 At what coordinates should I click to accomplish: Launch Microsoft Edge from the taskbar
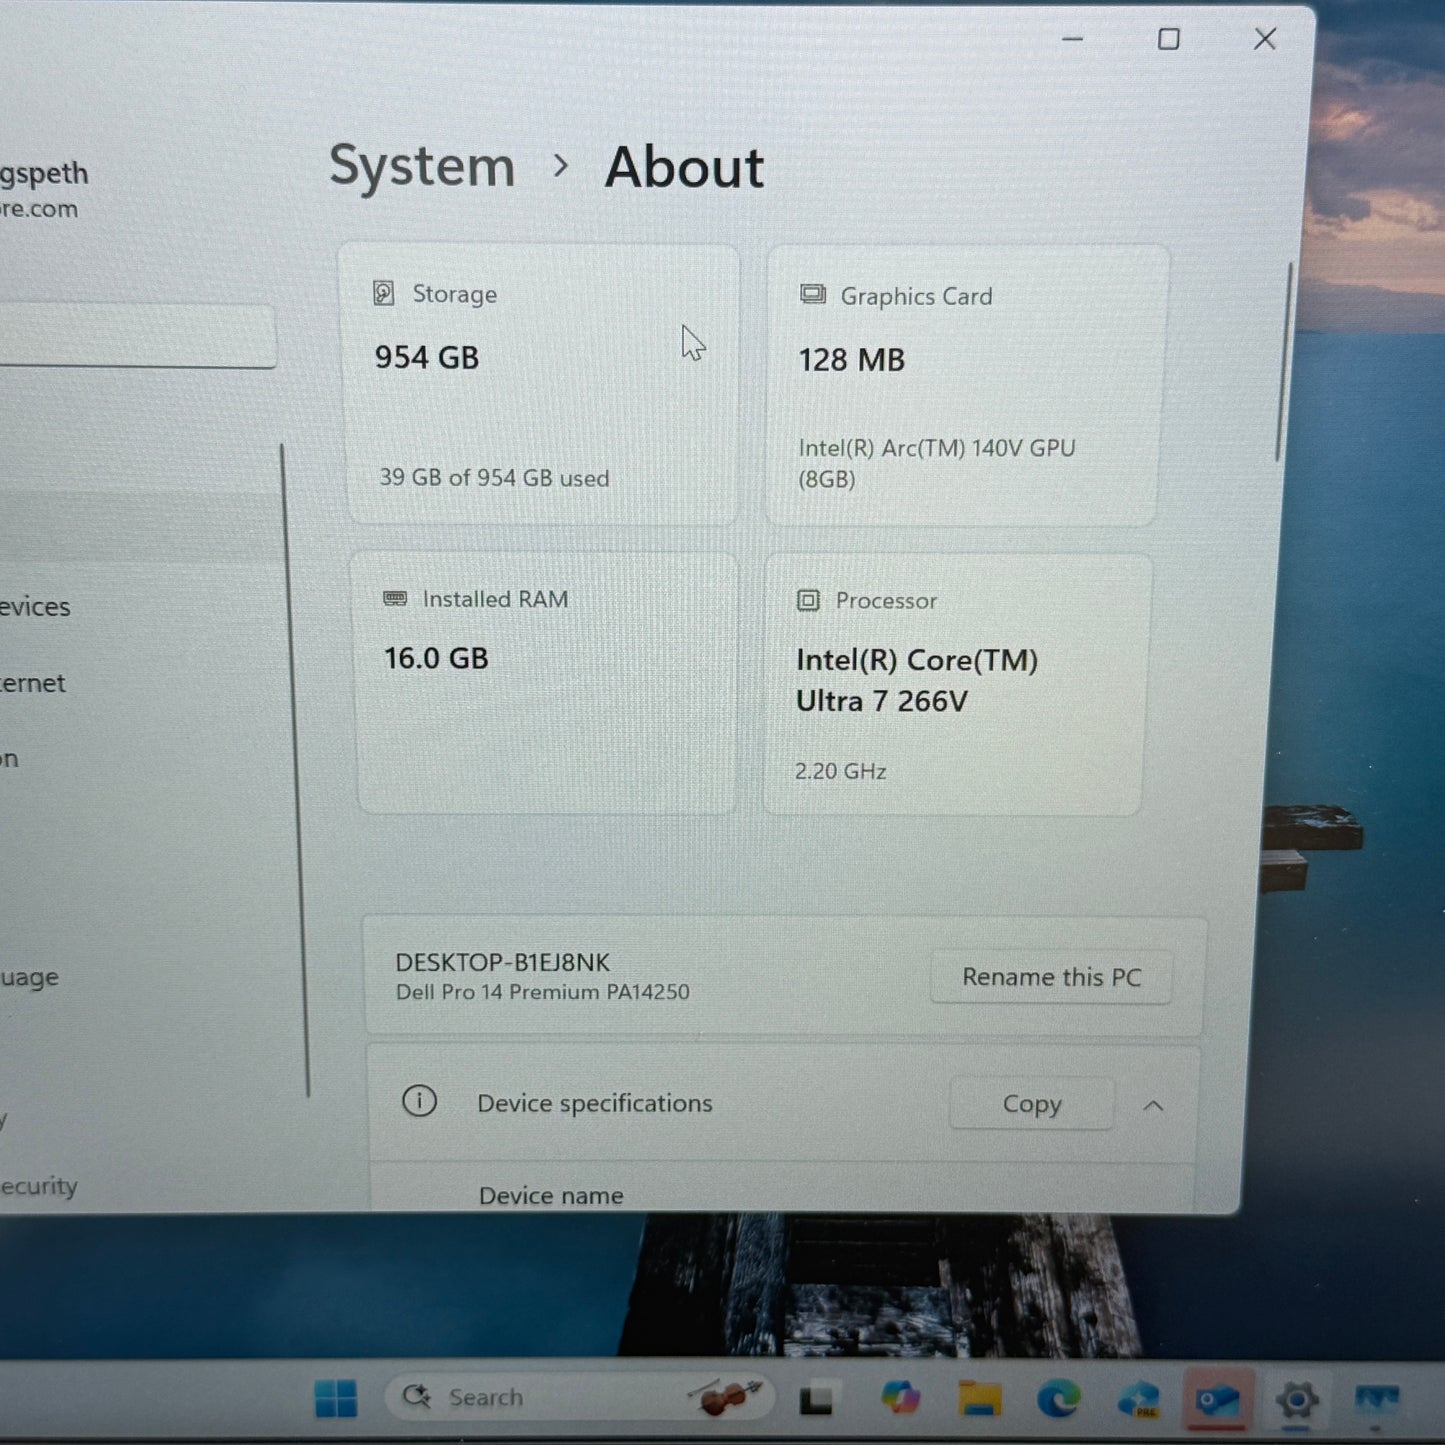click(x=1057, y=1397)
